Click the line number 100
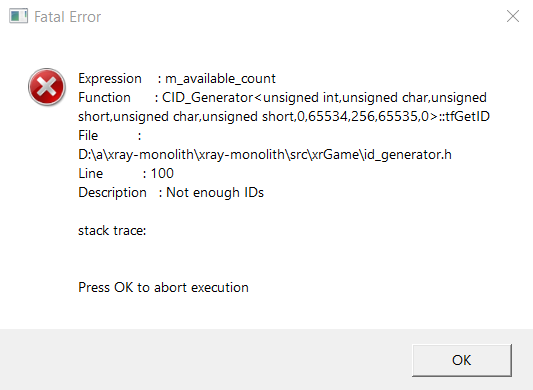Viewport: 533px width, 390px height. (x=162, y=173)
